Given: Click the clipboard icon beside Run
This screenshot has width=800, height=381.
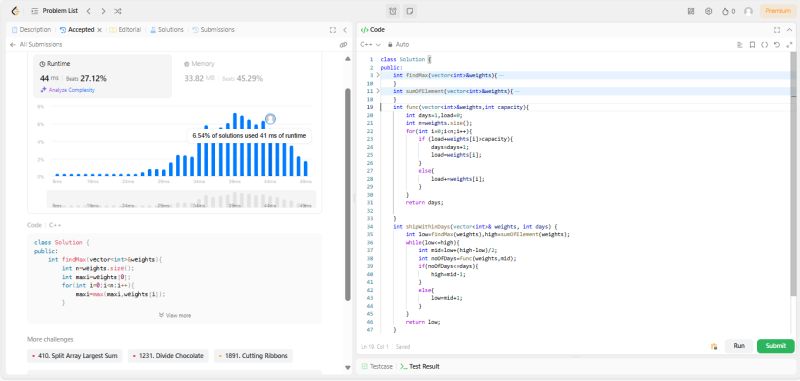Looking at the screenshot, I should tap(714, 346).
